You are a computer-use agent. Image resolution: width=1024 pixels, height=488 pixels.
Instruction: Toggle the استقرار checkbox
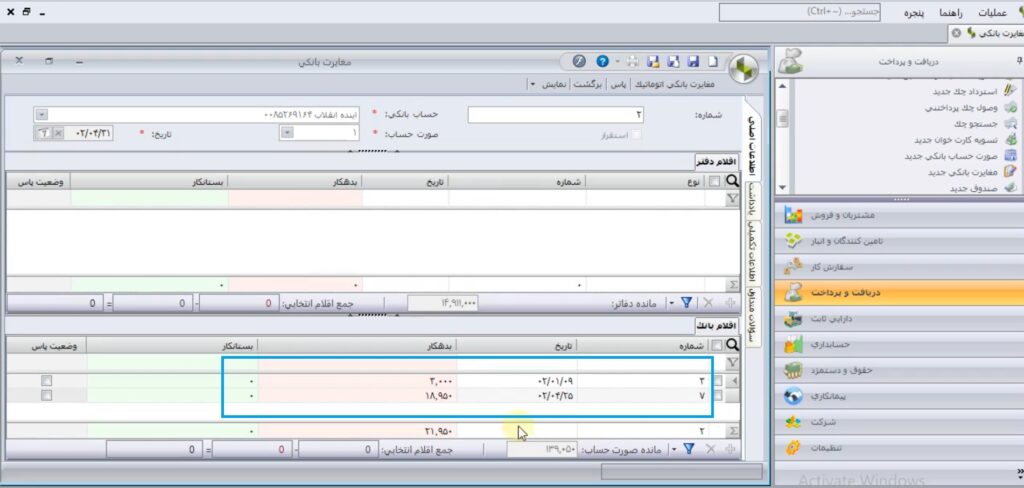click(637, 135)
